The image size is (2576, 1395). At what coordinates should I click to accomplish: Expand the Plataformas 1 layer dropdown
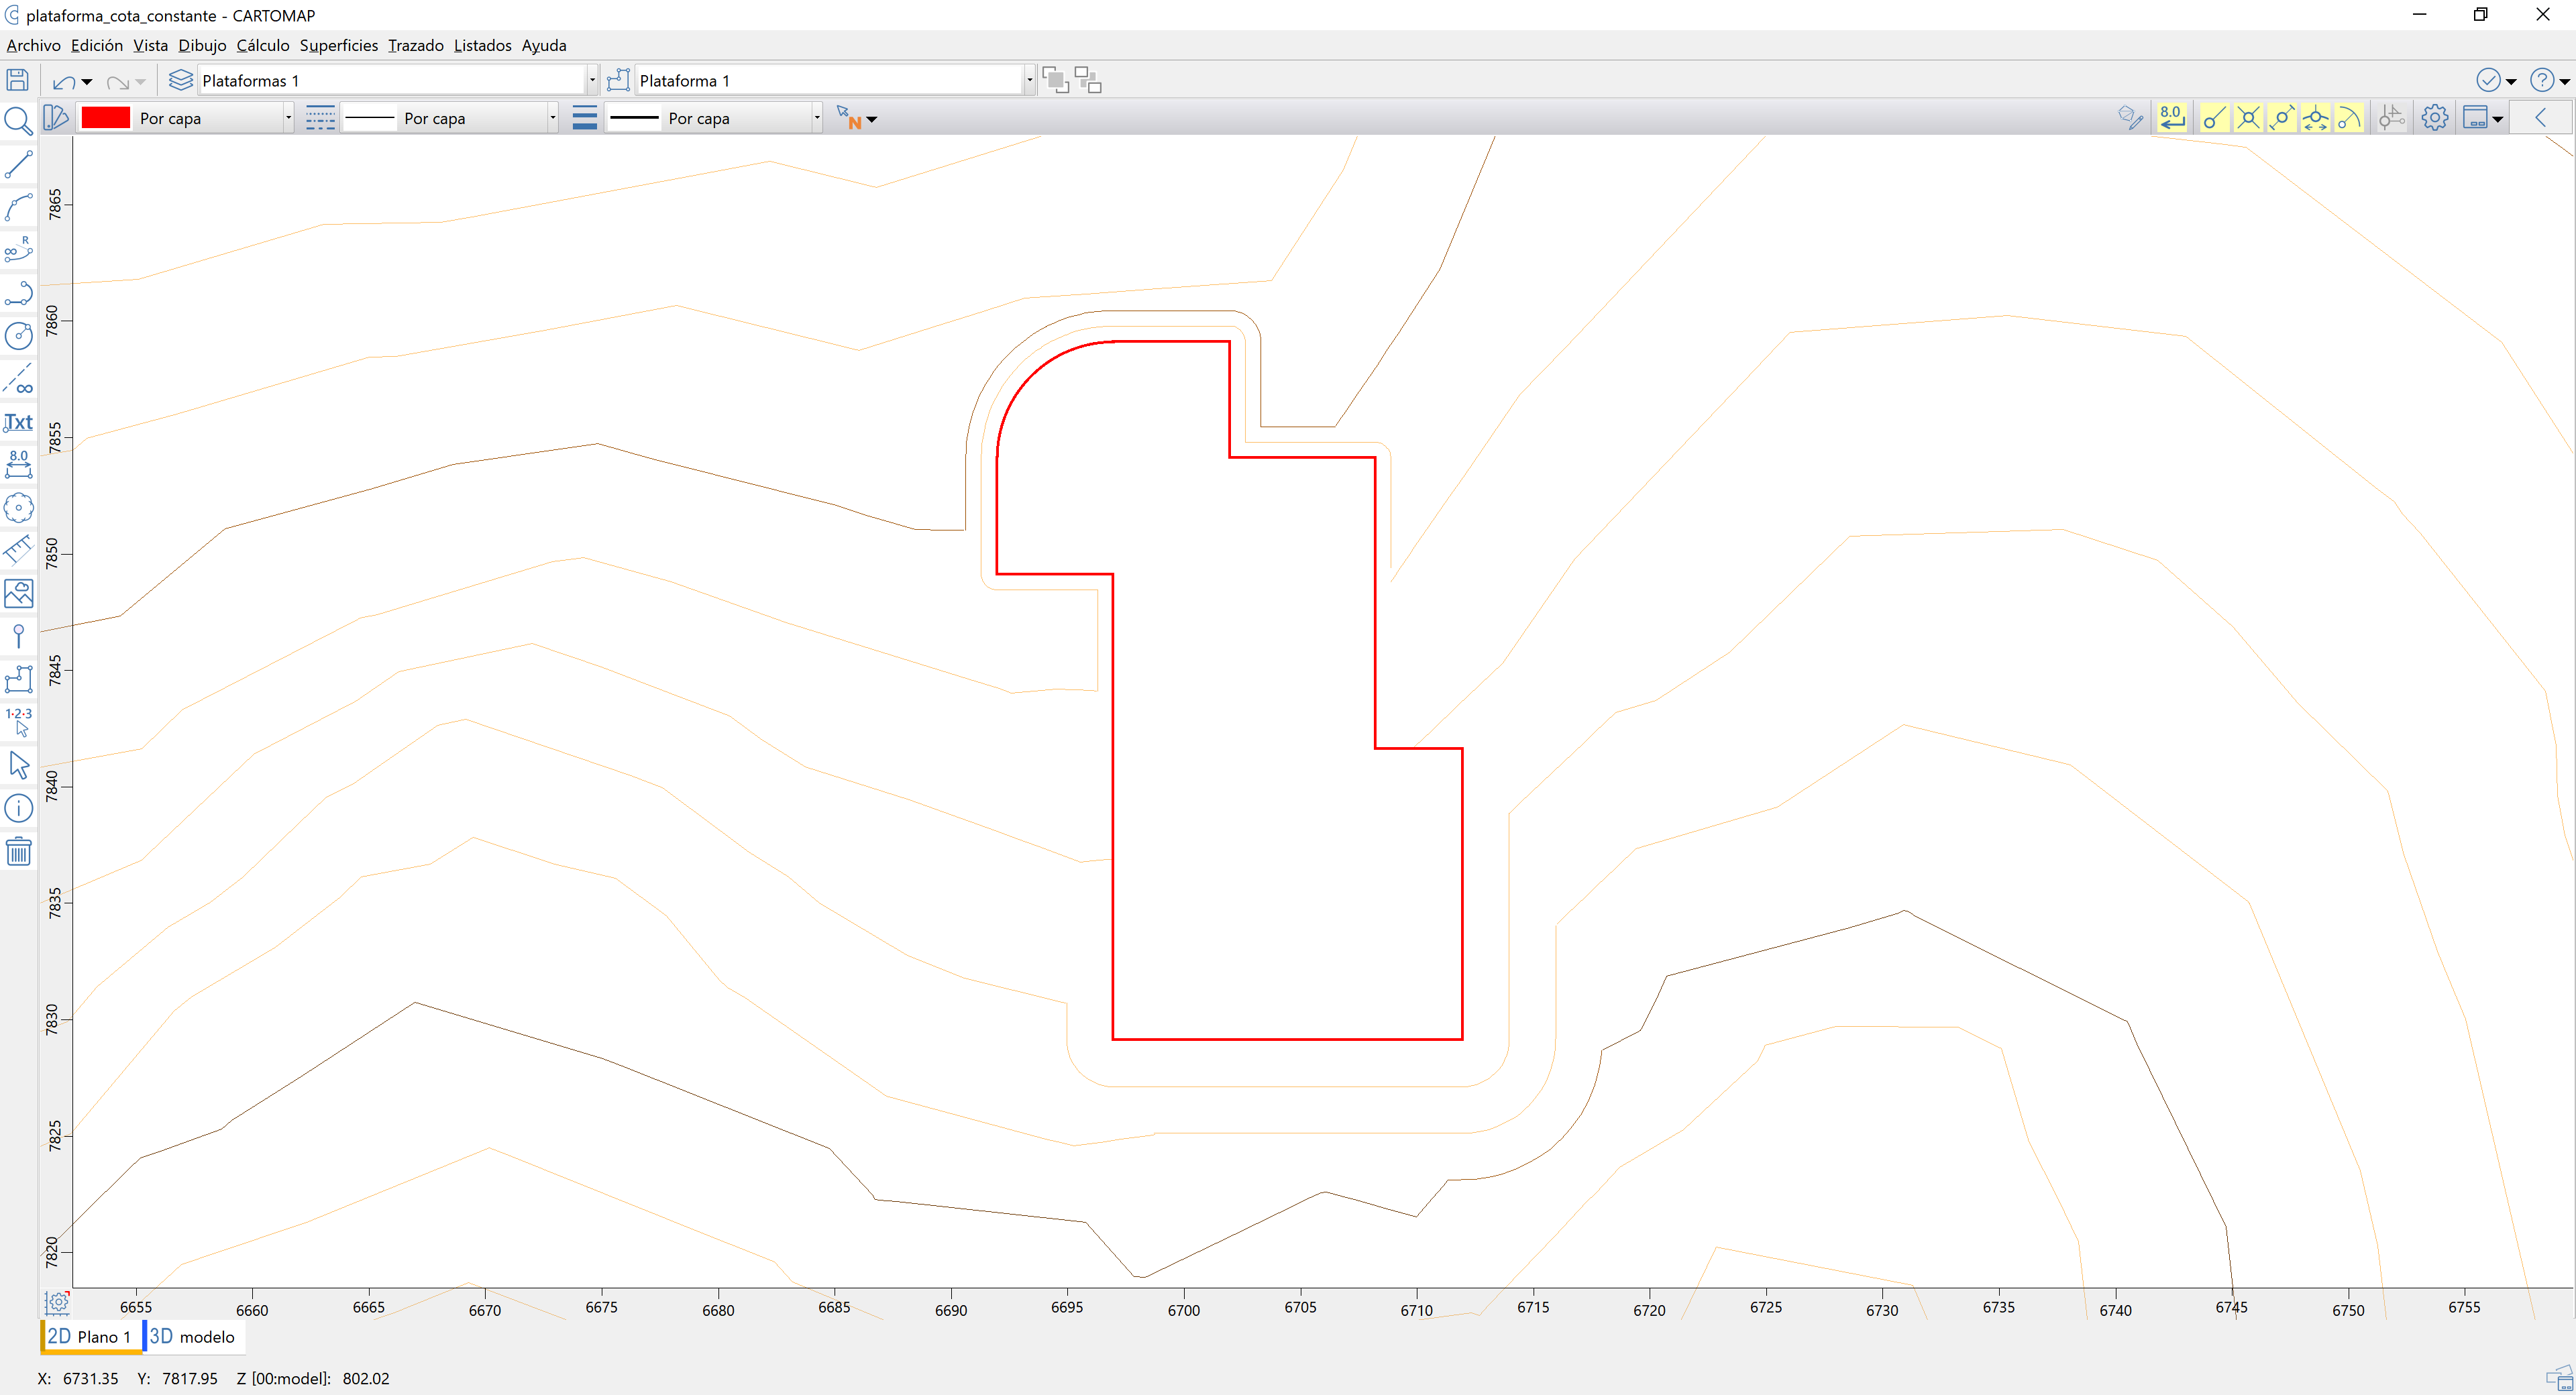[x=592, y=80]
